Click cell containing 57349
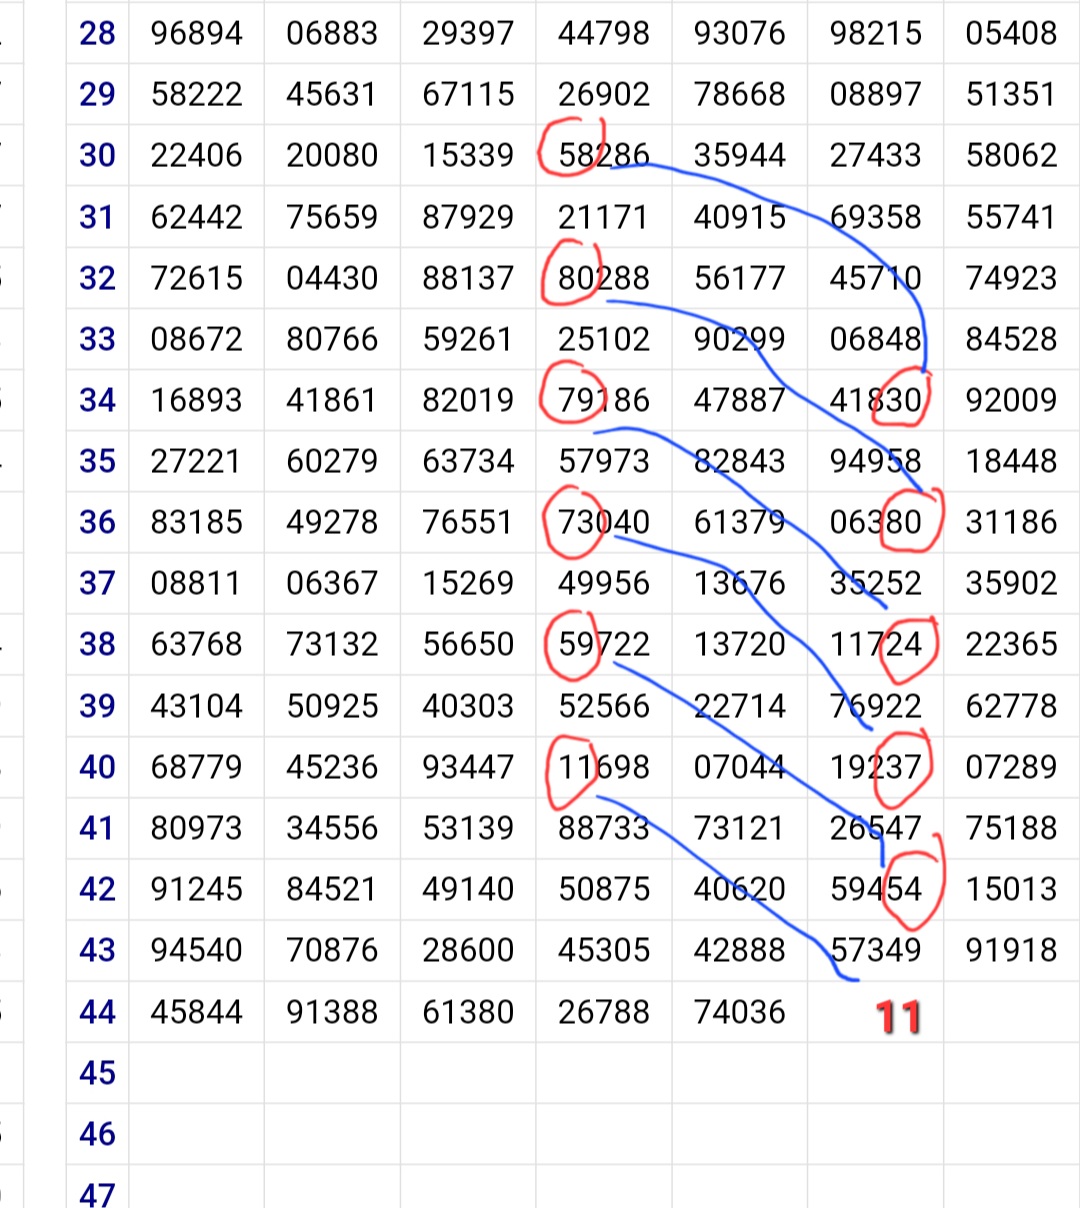Screen dimensions: 1080x1208 click(875, 950)
